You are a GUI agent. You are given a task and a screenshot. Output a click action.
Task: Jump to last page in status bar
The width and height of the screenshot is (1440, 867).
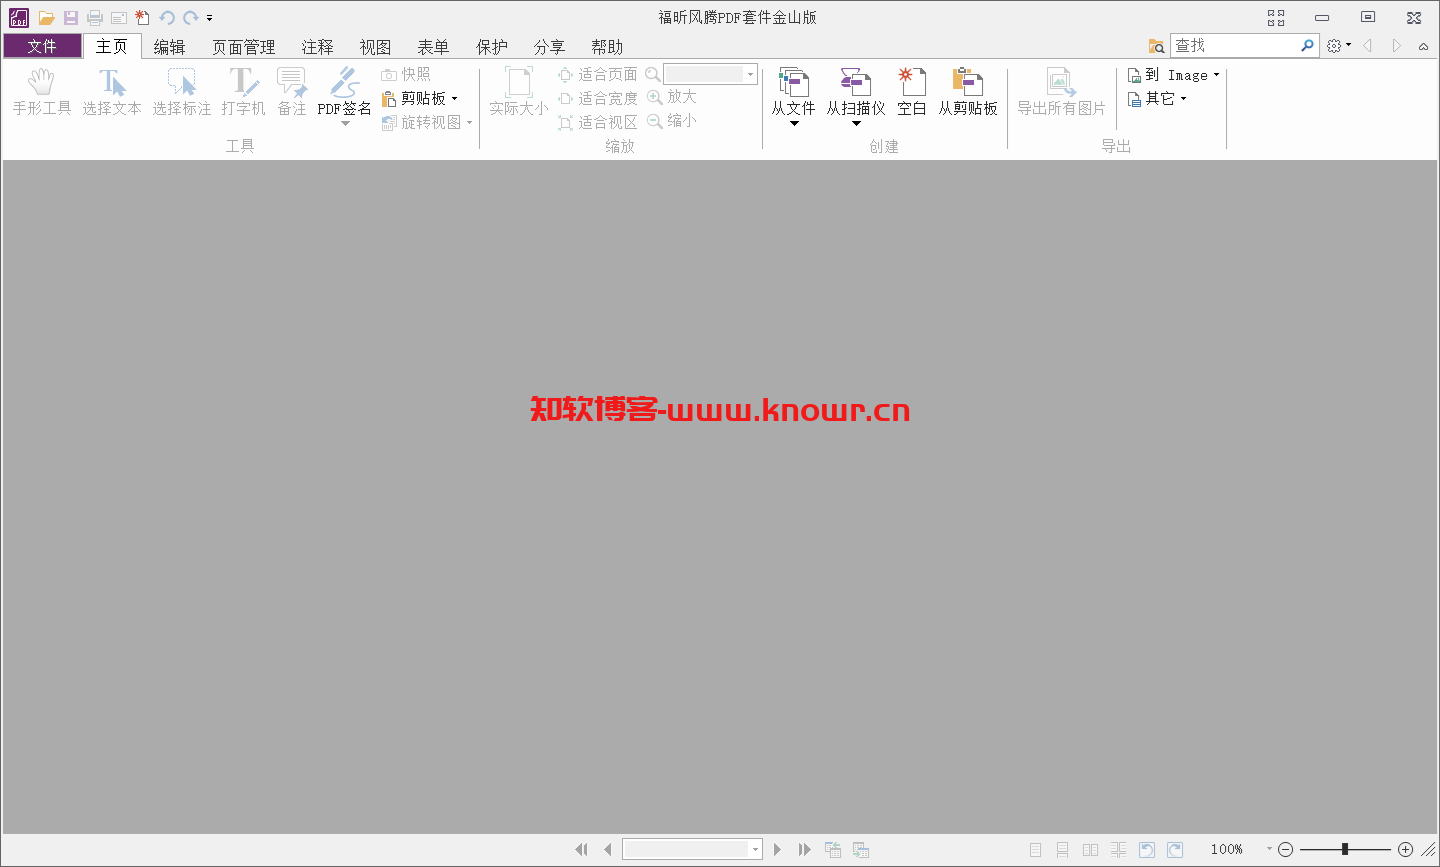coord(804,849)
